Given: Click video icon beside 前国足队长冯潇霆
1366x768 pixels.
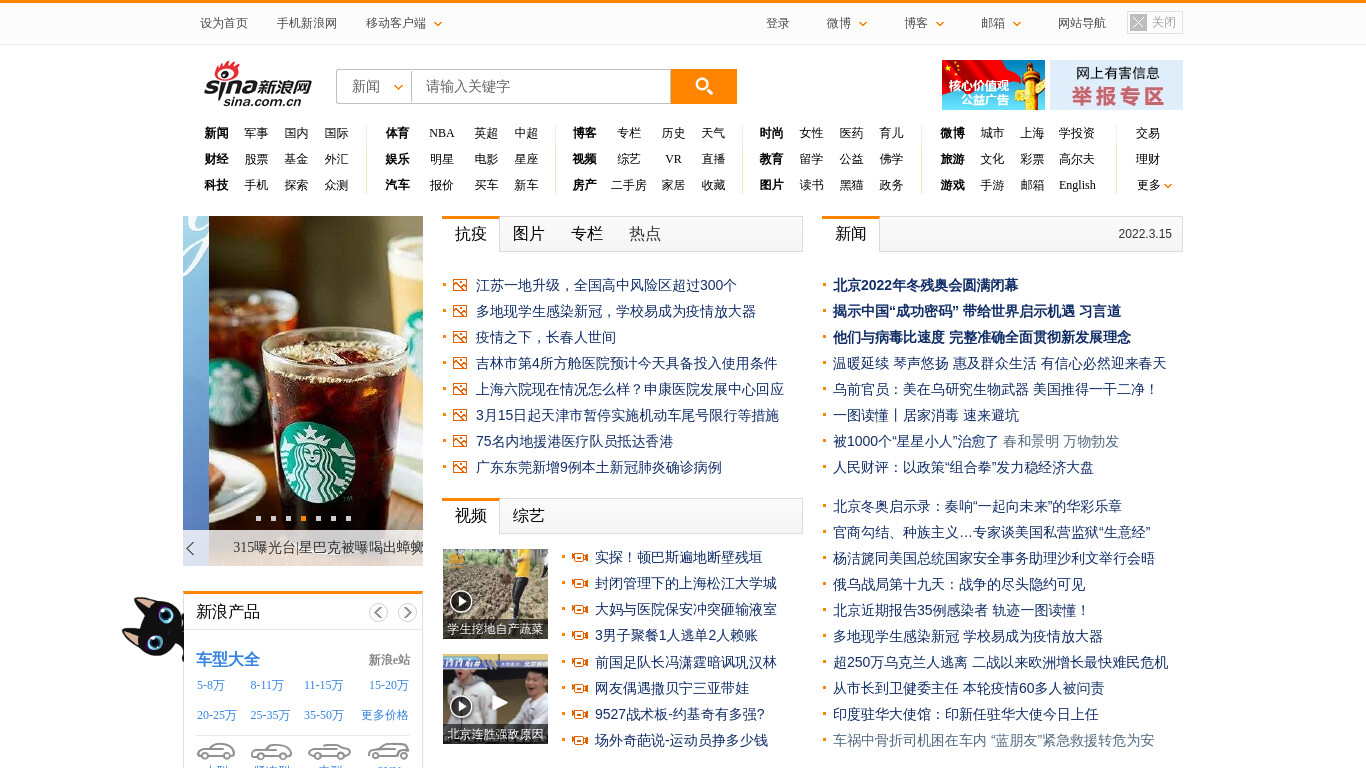Looking at the screenshot, I should coord(579,662).
